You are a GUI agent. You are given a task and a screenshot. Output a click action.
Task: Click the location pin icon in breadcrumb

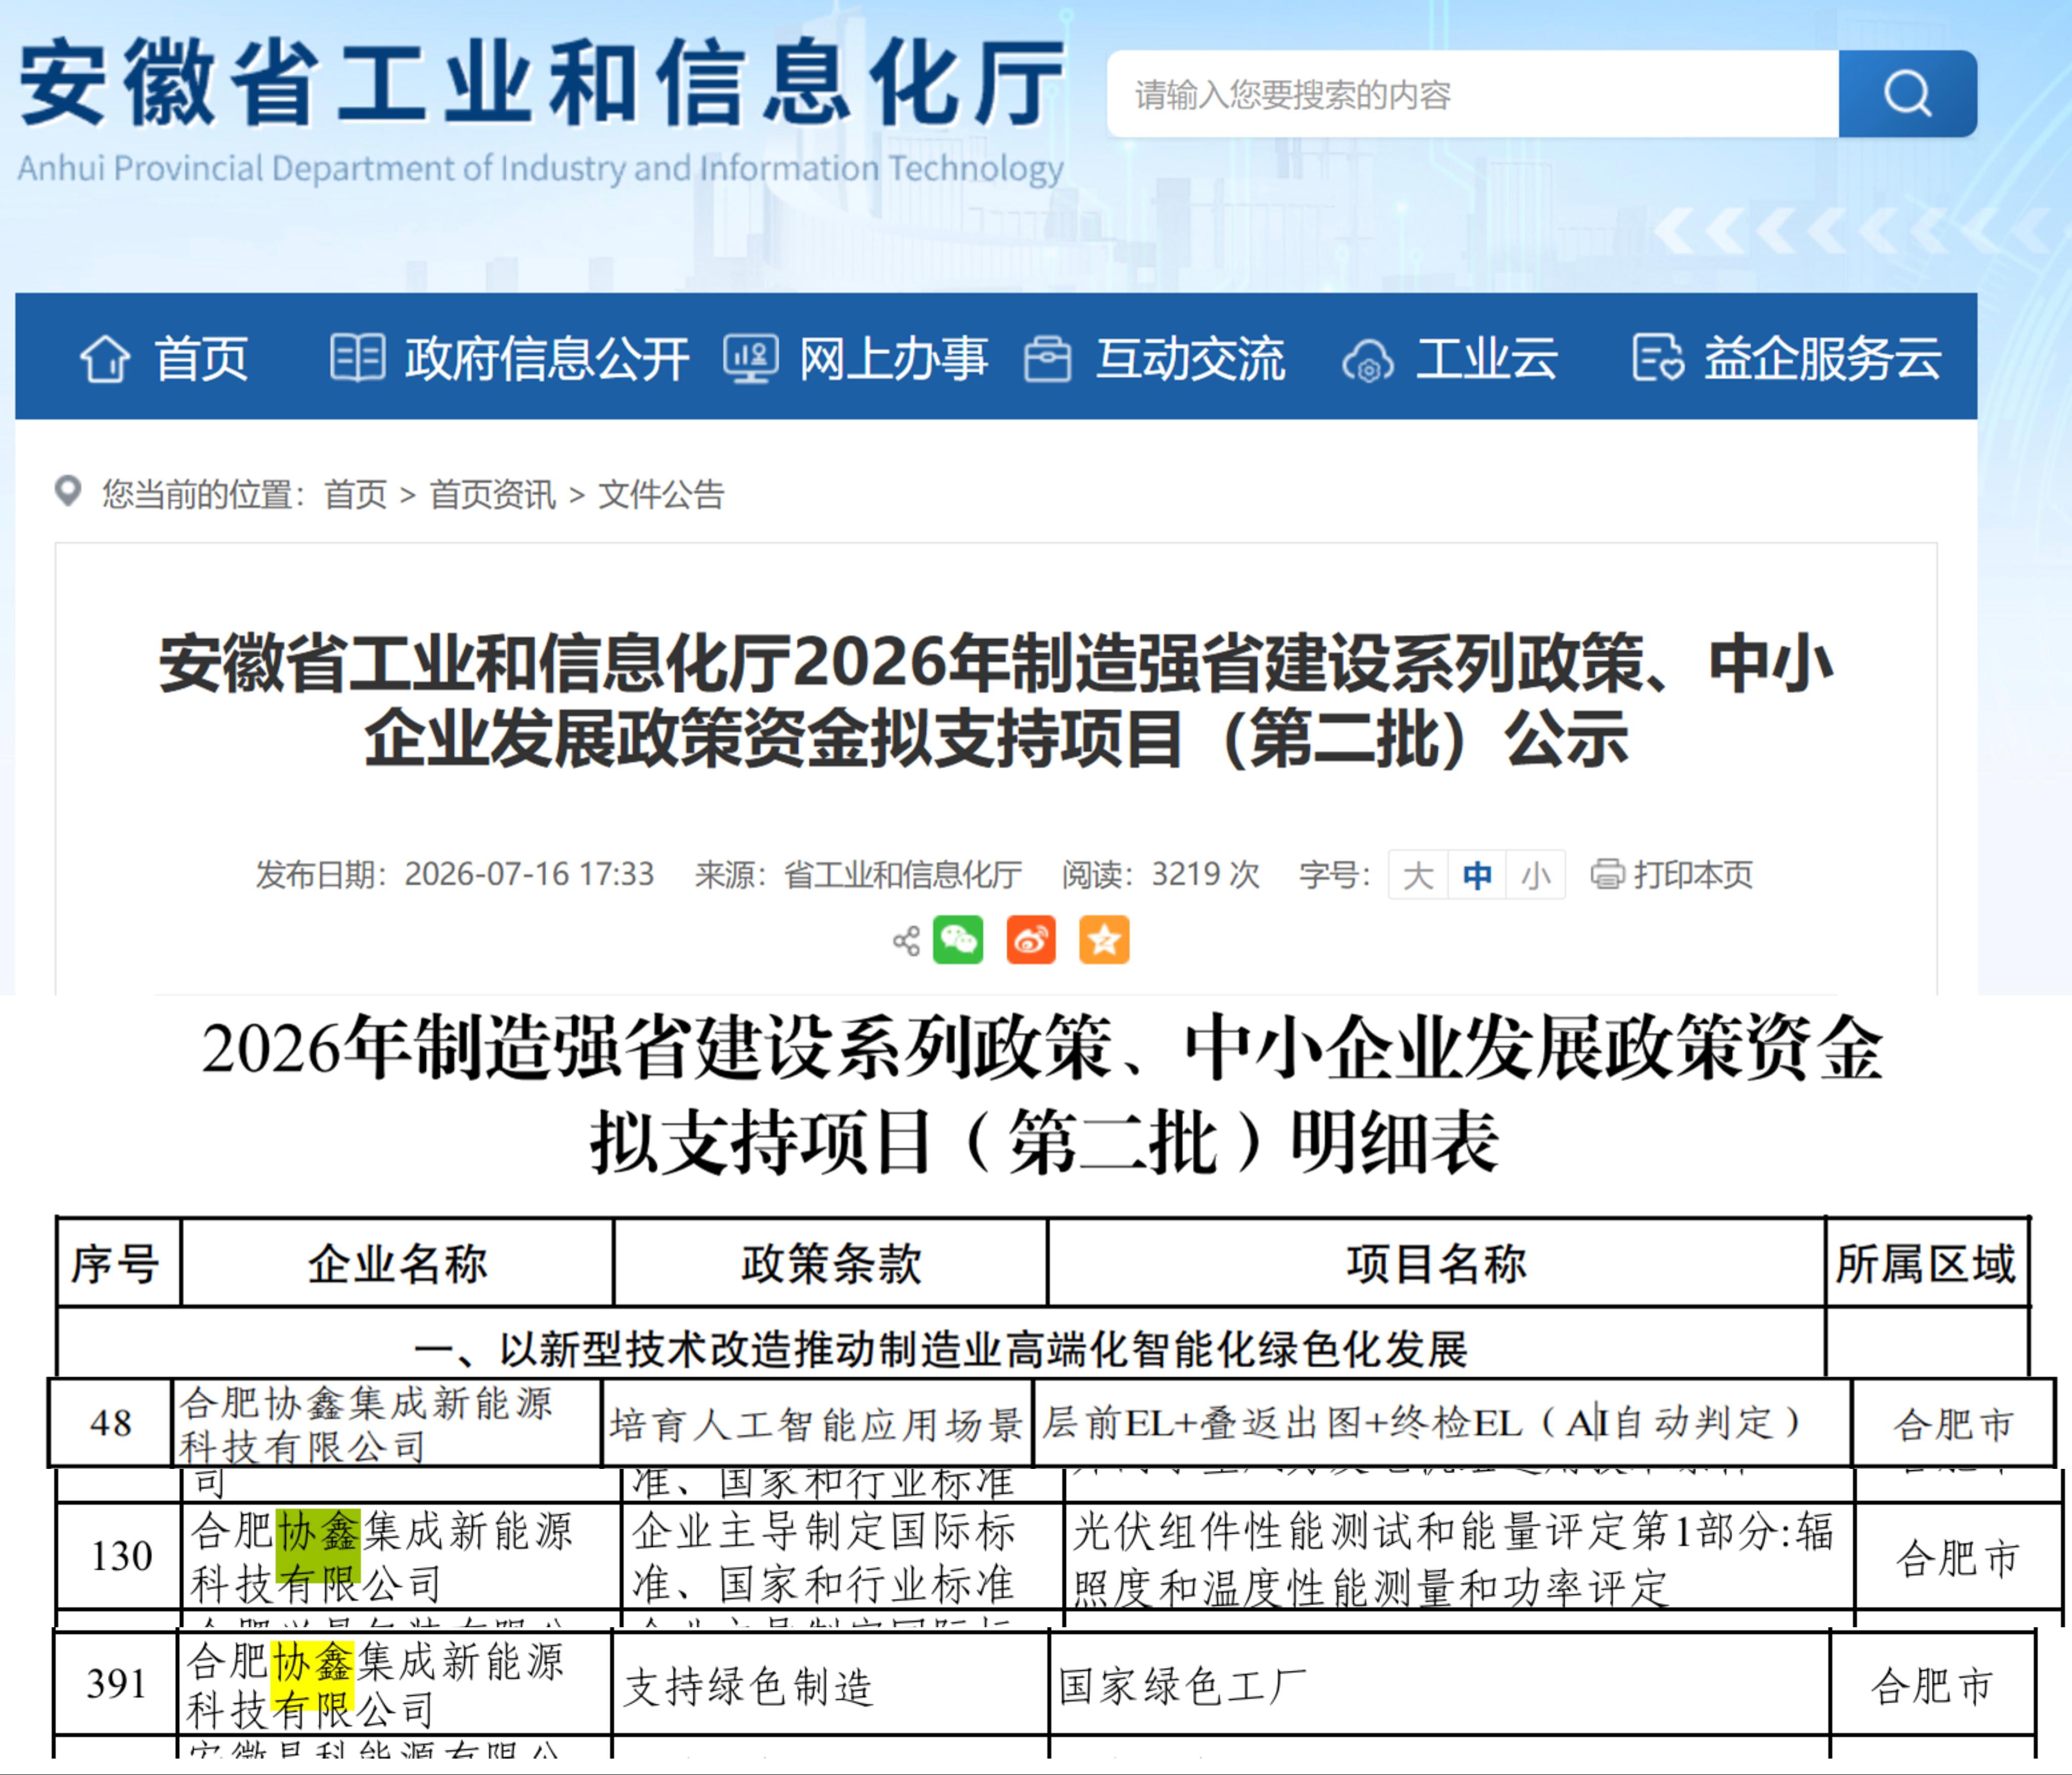[x=68, y=491]
